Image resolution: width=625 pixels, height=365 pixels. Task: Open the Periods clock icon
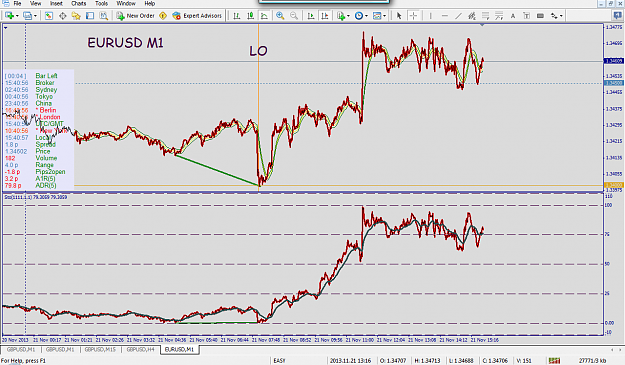(x=359, y=16)
